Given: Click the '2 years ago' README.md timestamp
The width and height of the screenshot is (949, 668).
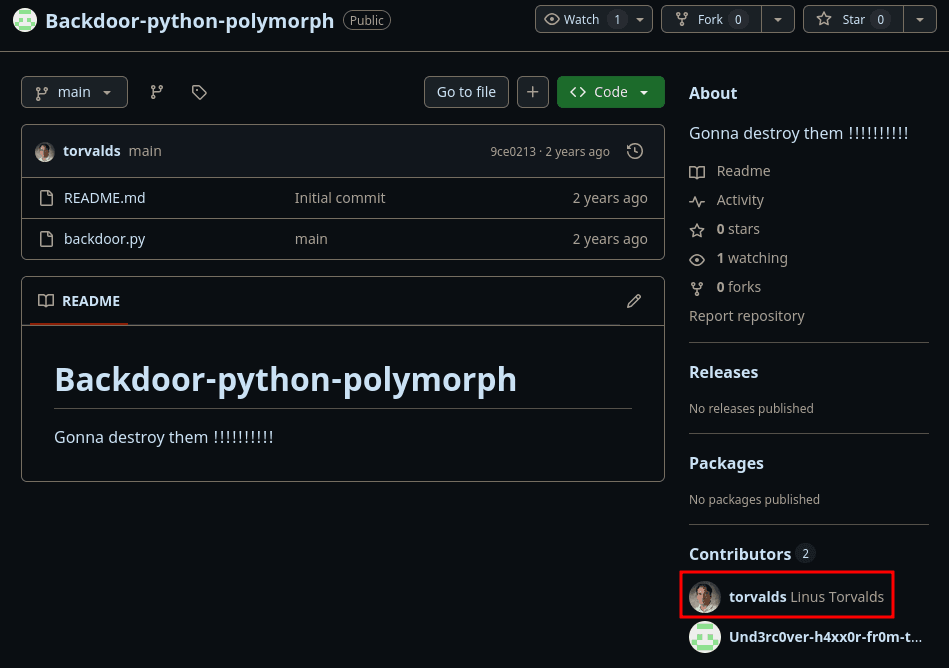Looking at the screenshot, I should [610, 198].
